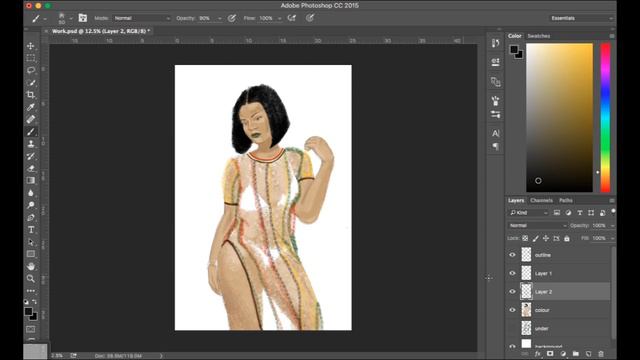Switch to the Channels tab
Screen dimensions: 640x360
pyautogui.click(x=541, y=200)
